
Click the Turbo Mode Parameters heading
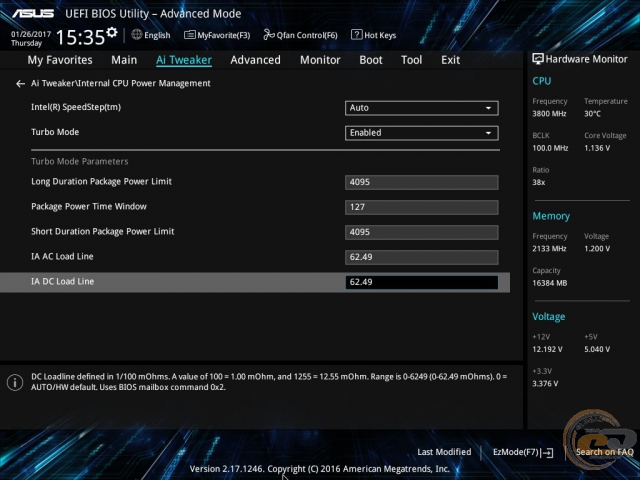point(80,162)
